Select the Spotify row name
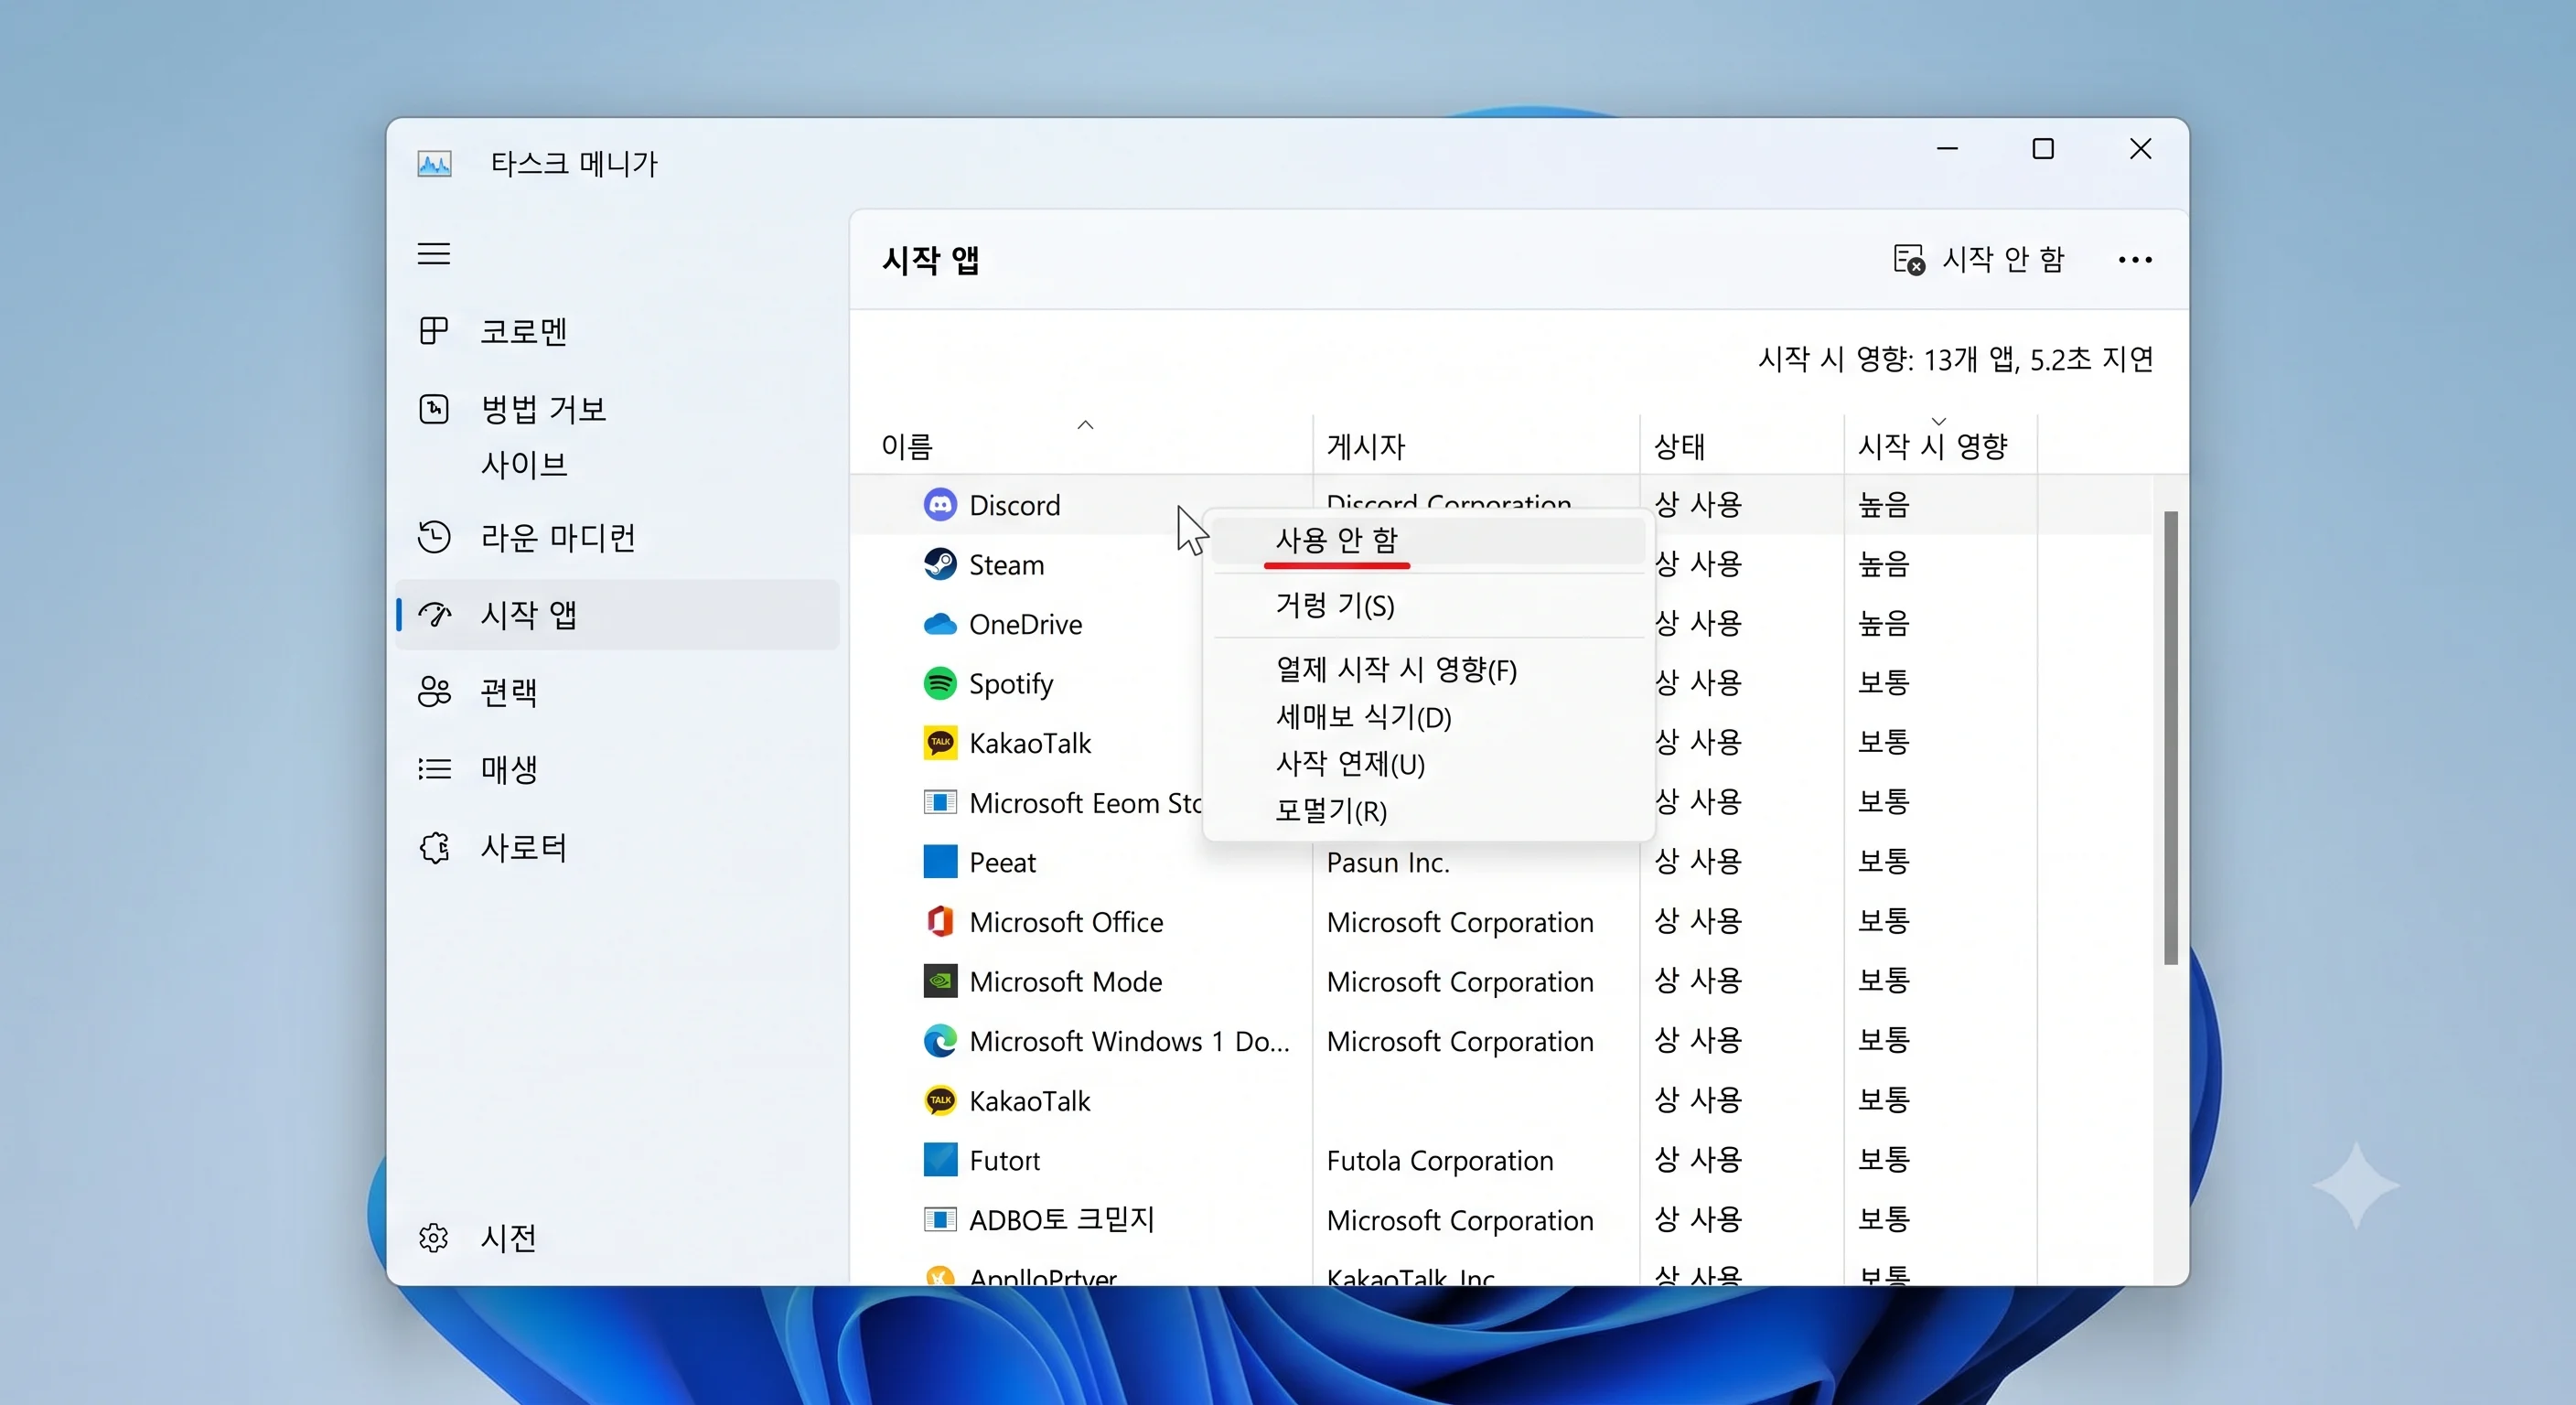Screen dimensions: 2576x1405 (x=1011, y=684)
